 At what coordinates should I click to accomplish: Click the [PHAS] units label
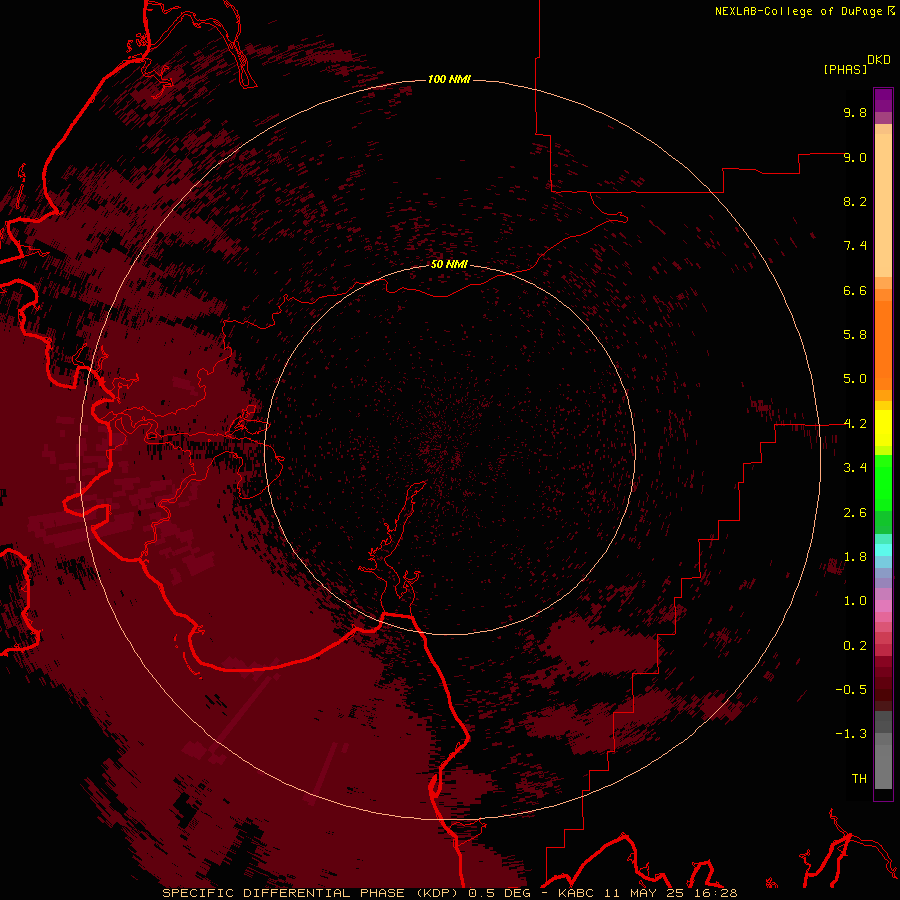tap(845, 69)
